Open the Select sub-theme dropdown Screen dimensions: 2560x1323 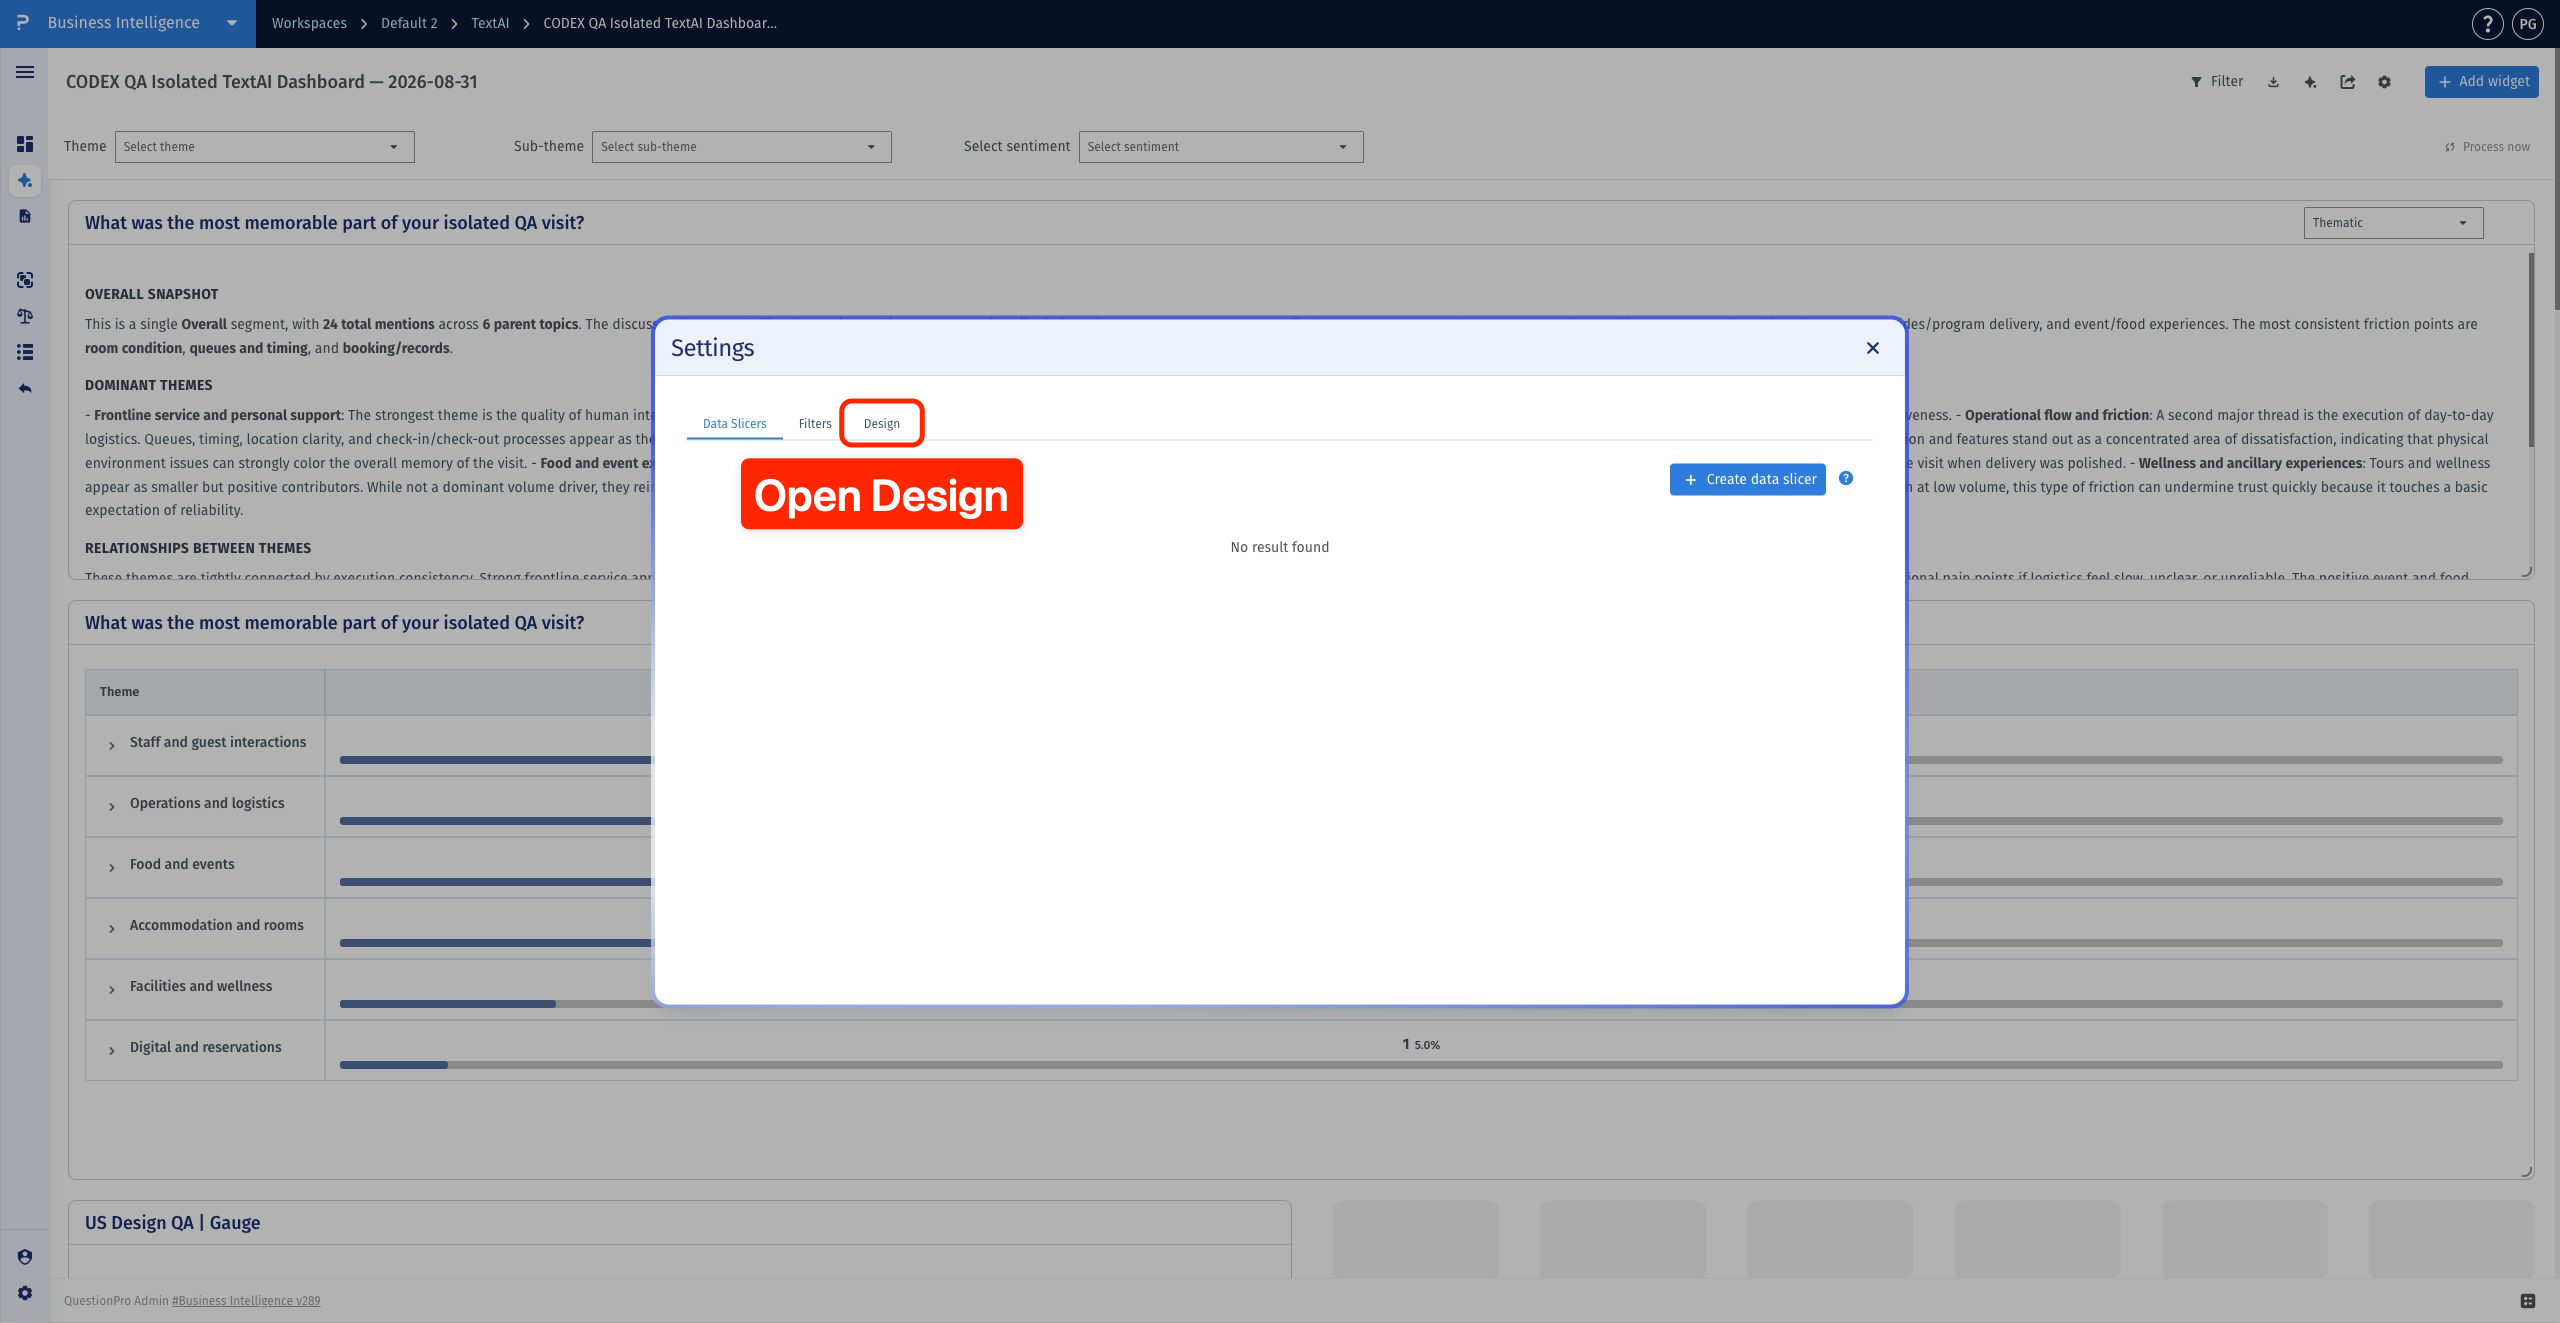point(741,147)
